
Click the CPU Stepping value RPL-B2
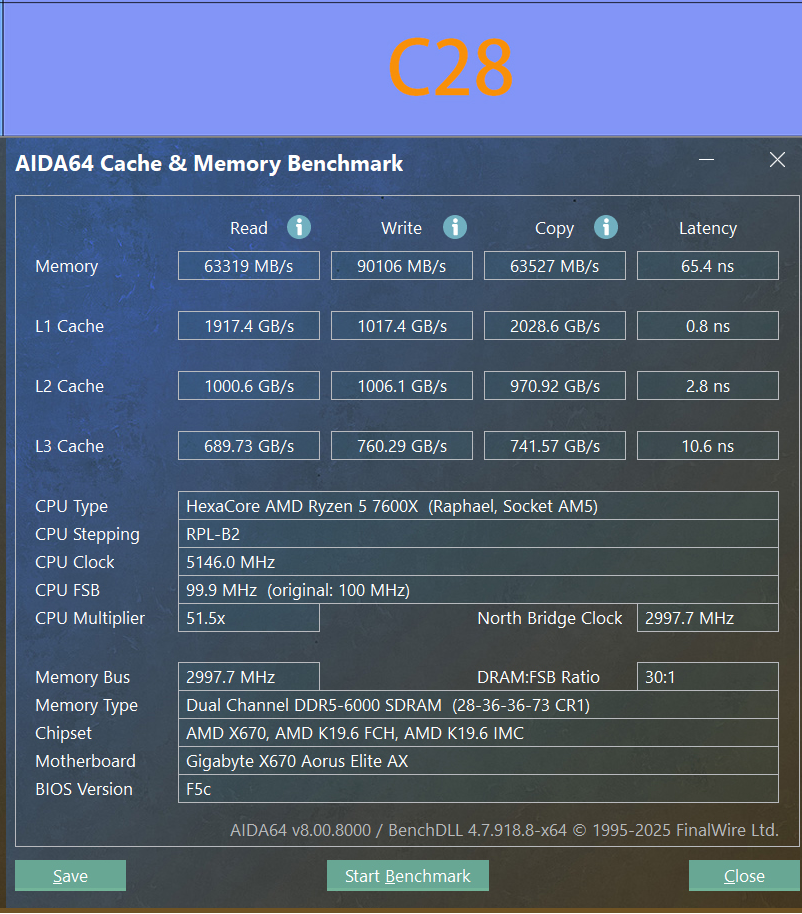click(x=479, y=534)
